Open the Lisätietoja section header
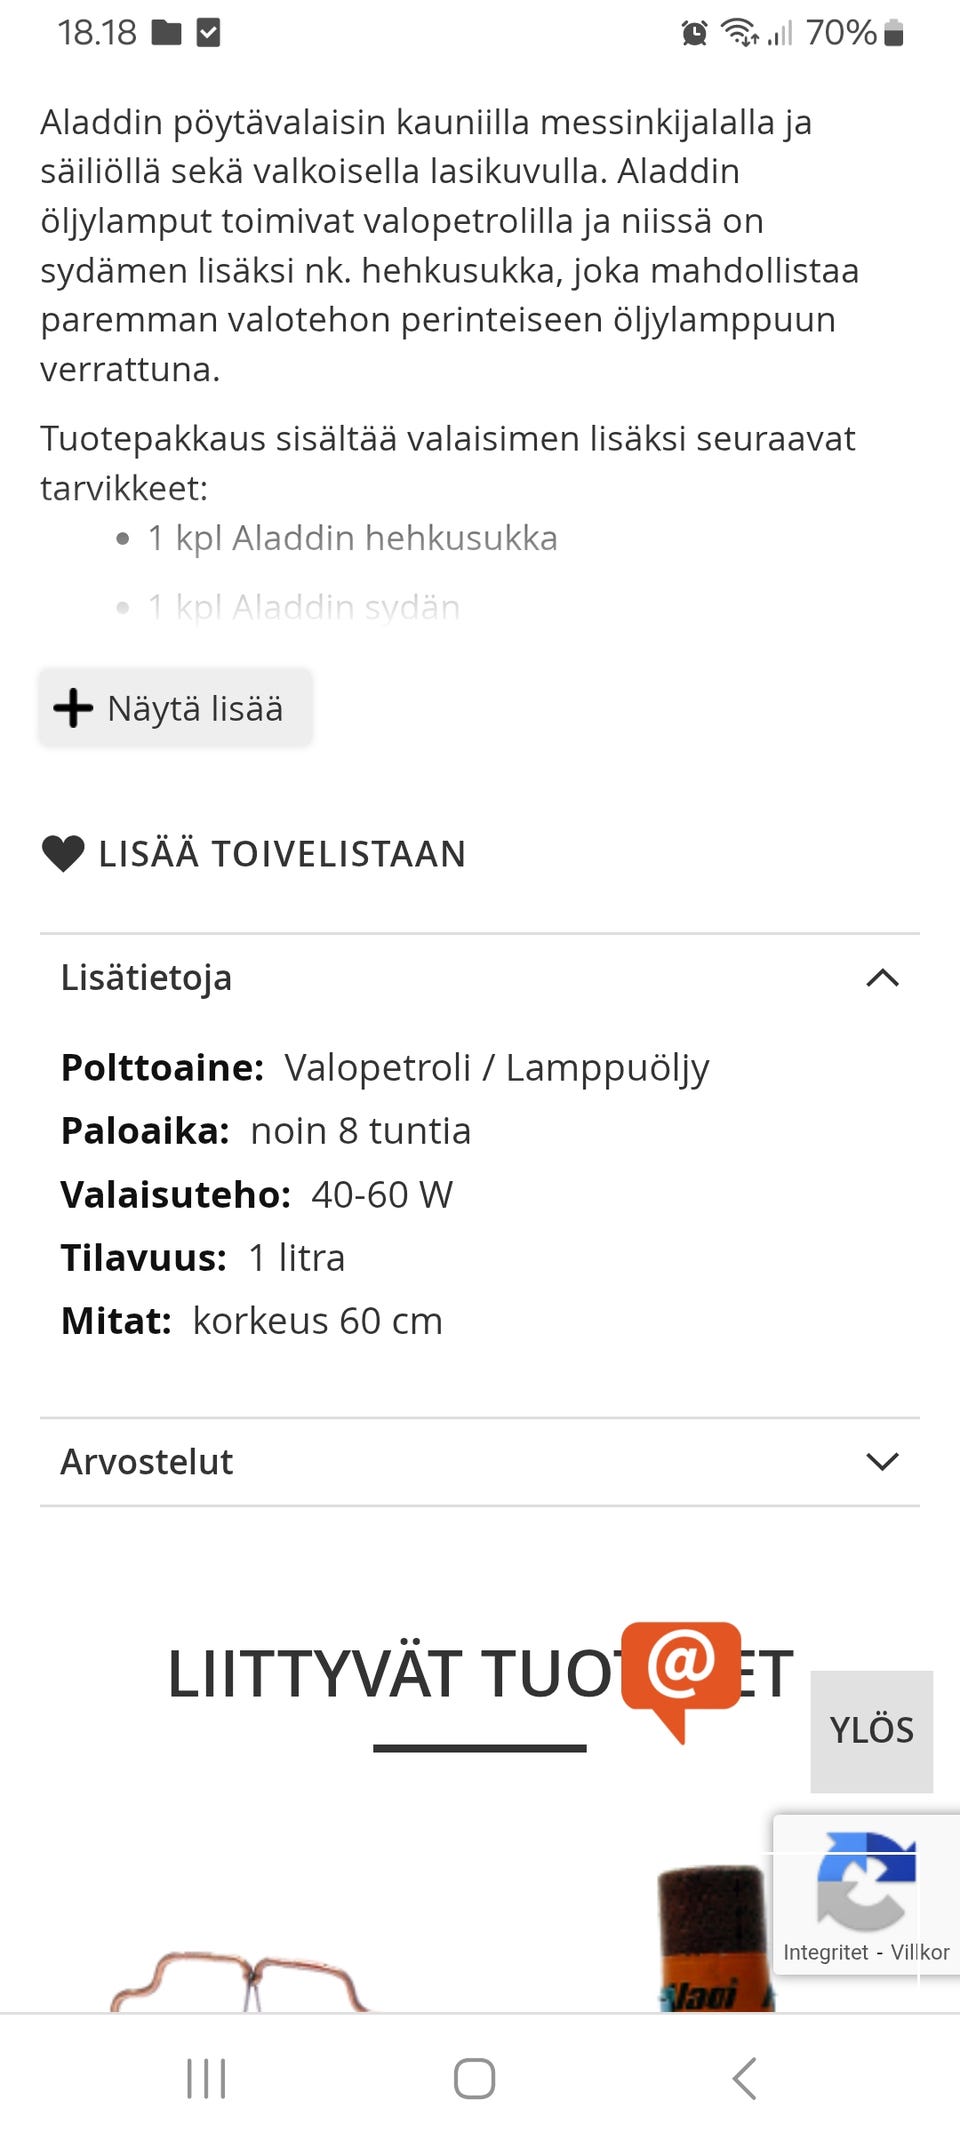The width and height of the screenshot is (960, 2140). pos(146,977)
